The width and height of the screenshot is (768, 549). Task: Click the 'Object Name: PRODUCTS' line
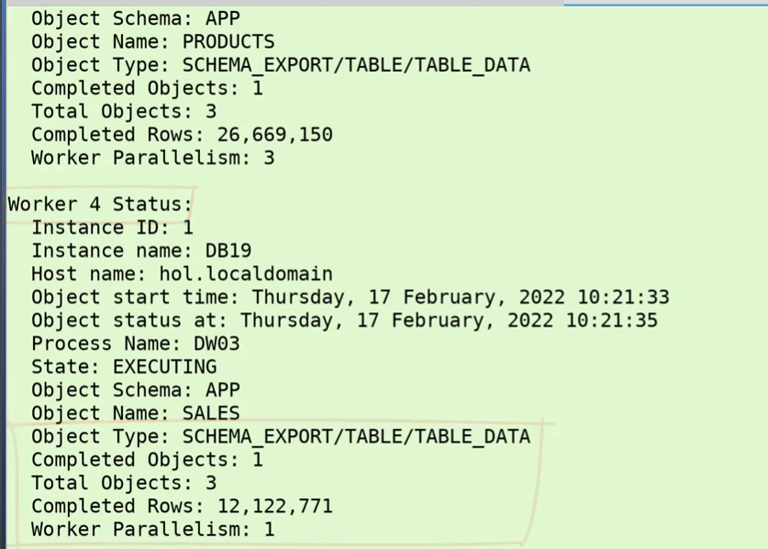(x=153, y=42)
